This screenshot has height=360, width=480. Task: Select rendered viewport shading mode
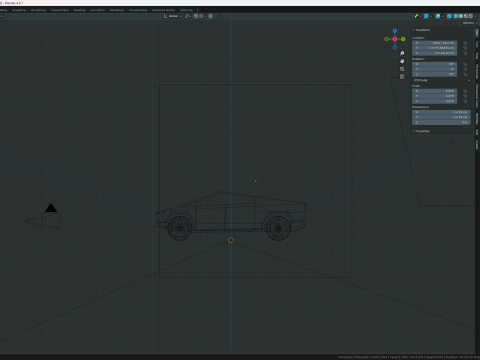pos(471,16)
